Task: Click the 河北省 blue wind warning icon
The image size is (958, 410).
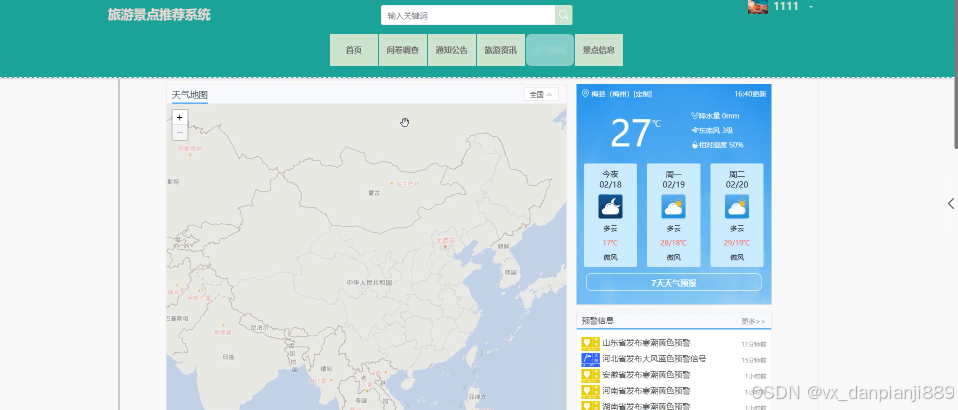Action: pyautogui.click(x=590, y=359)
